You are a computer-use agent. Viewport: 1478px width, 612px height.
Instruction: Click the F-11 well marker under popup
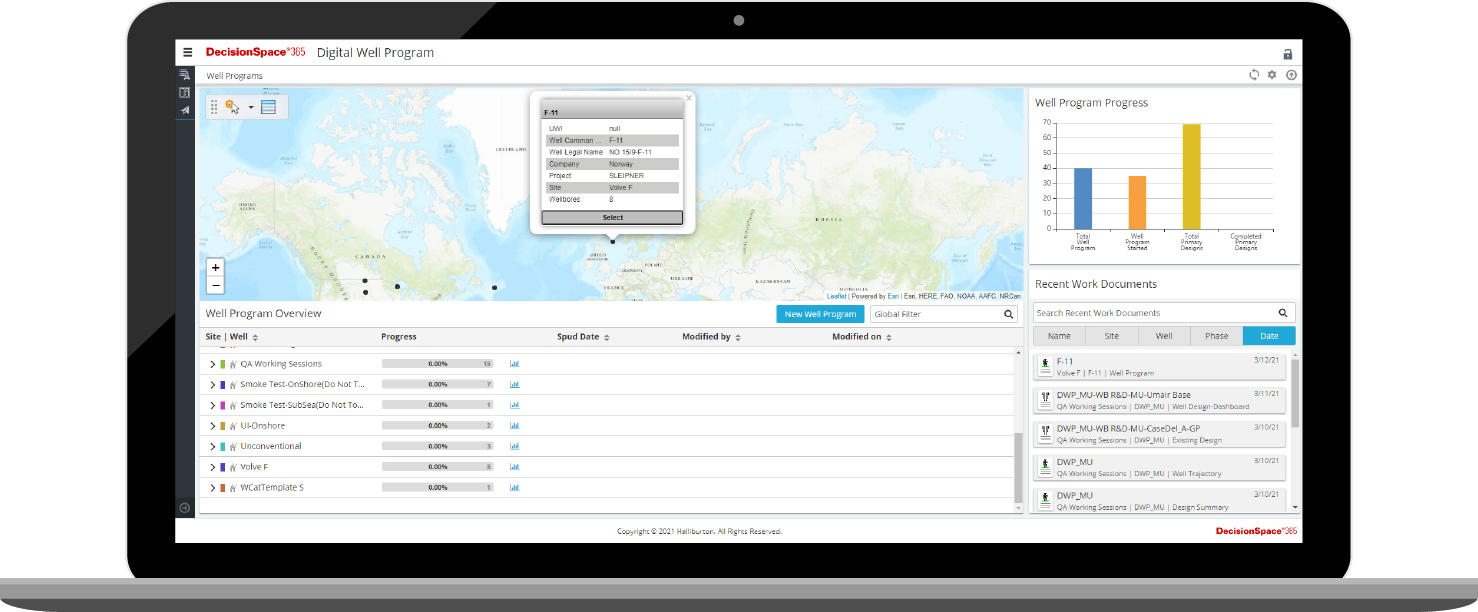click(613, 241)
